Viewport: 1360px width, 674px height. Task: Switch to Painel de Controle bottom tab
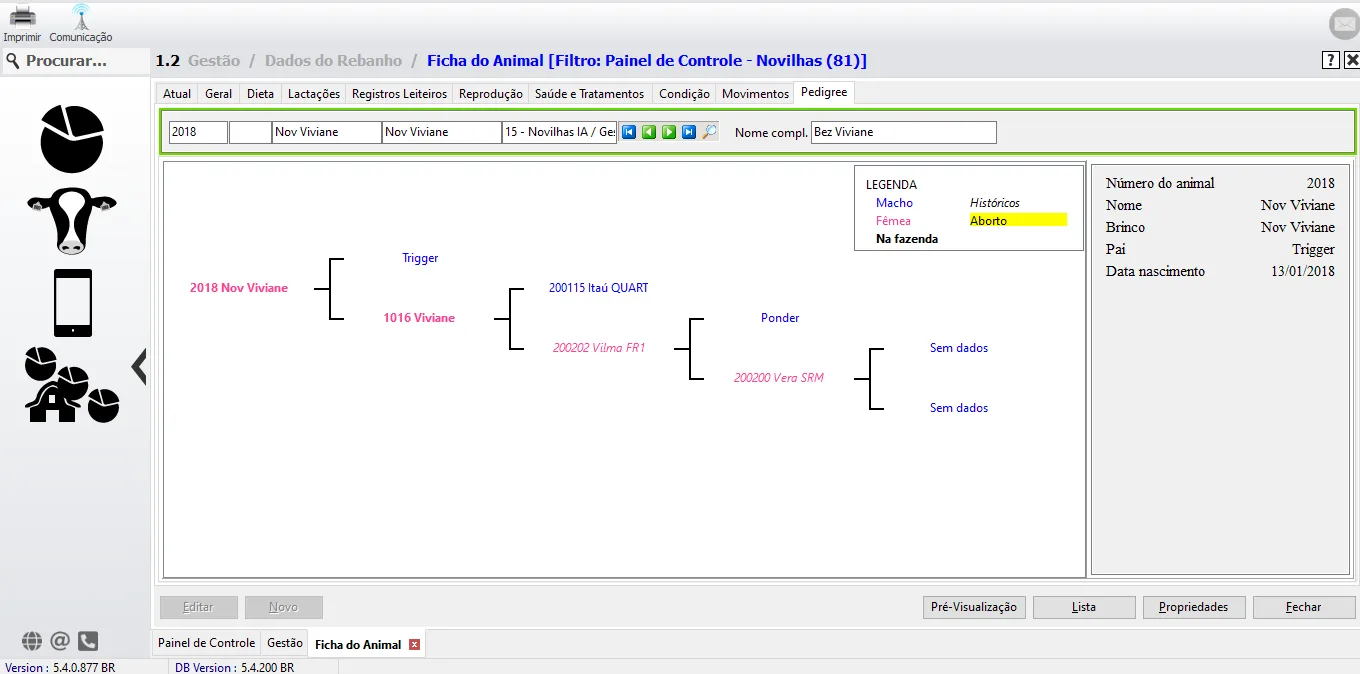(206, 643)
